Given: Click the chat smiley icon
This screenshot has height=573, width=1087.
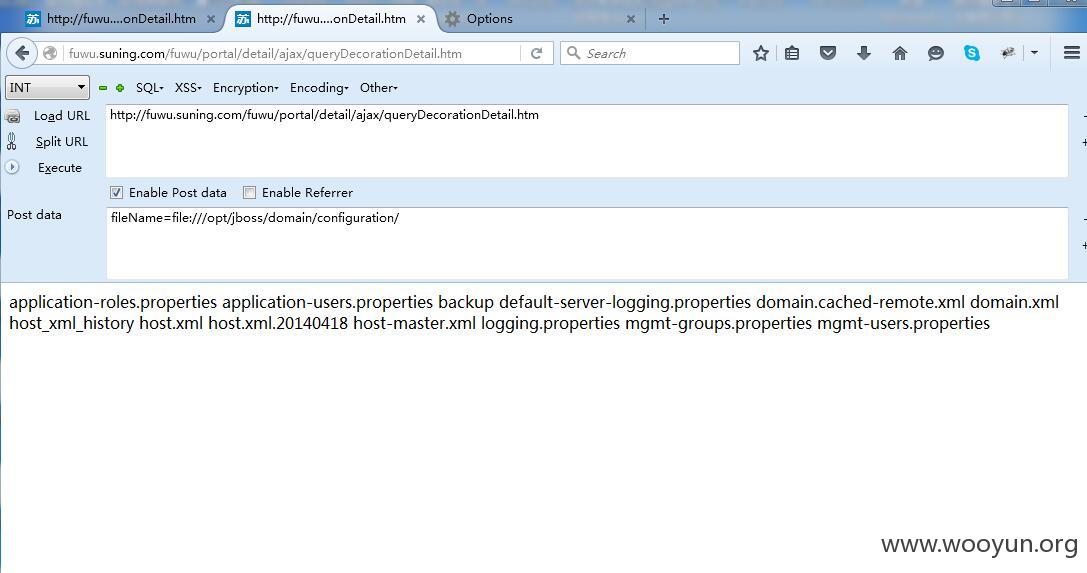Looking at the screenshot, I should (x=936, y=53).
